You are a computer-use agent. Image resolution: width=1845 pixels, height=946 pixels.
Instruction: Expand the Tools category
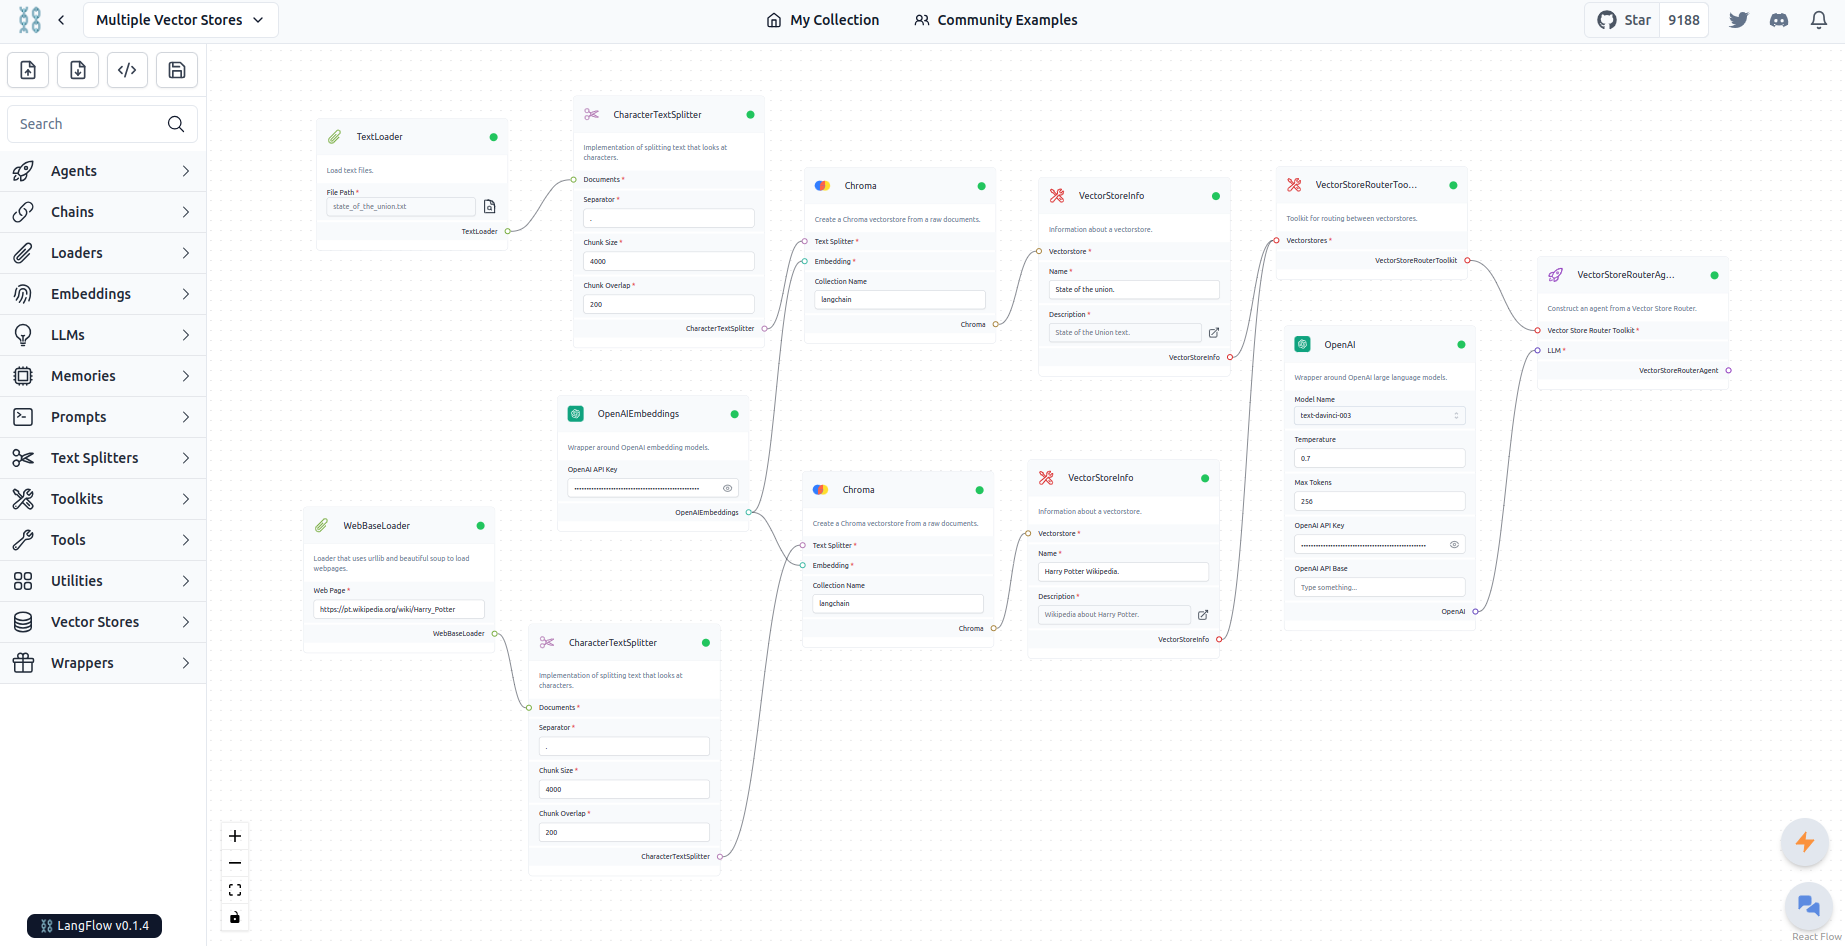point(103,540)
